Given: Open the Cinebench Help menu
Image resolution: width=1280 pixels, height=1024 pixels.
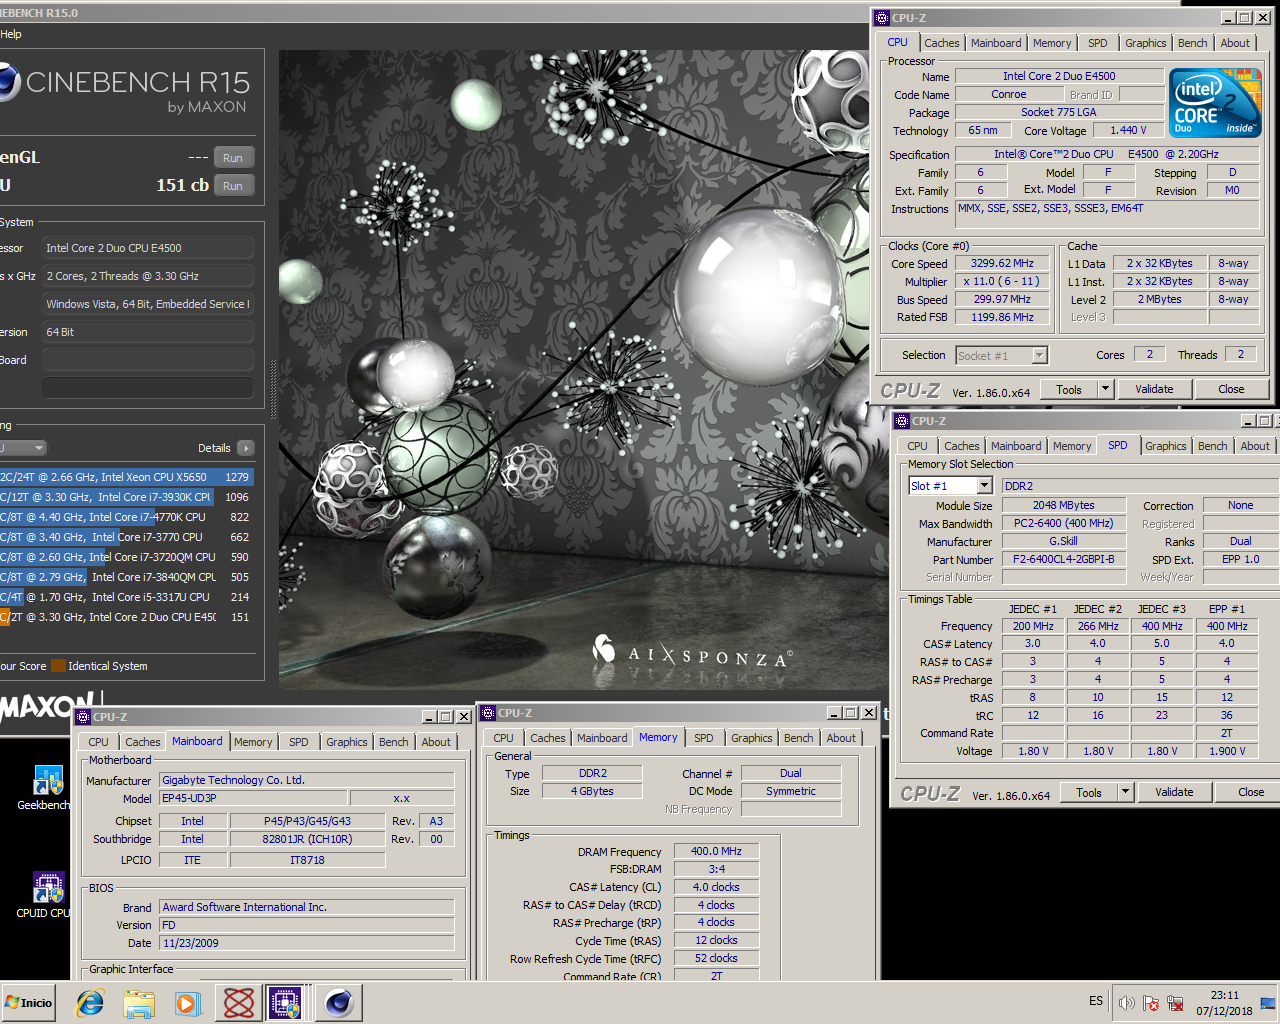Looking at the screenshot, I should click(10, 34).
